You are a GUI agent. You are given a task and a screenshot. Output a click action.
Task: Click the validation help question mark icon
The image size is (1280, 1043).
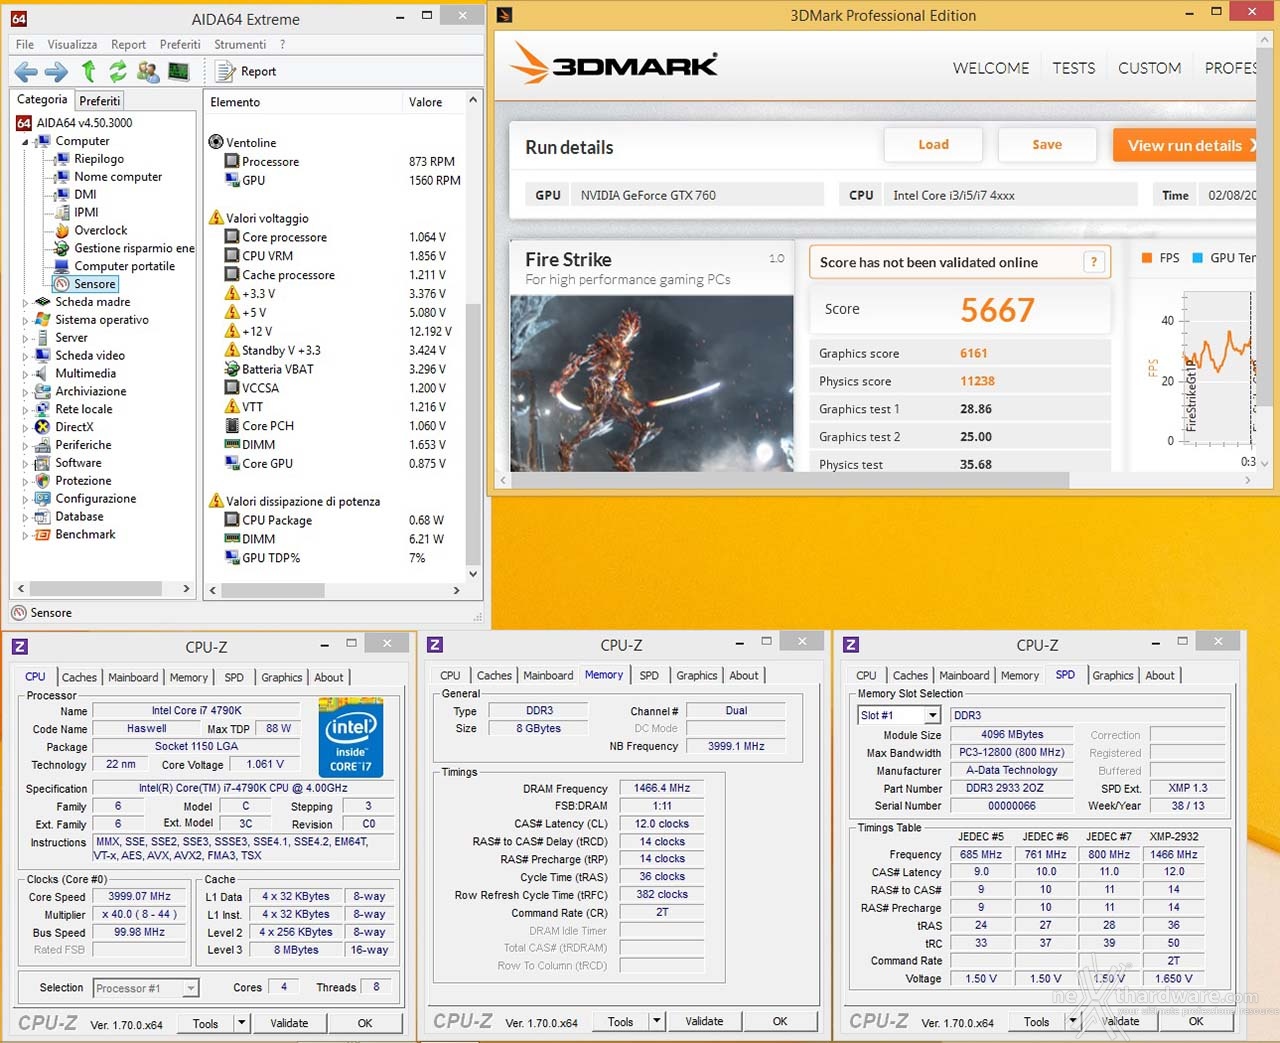coord(1094,262)
